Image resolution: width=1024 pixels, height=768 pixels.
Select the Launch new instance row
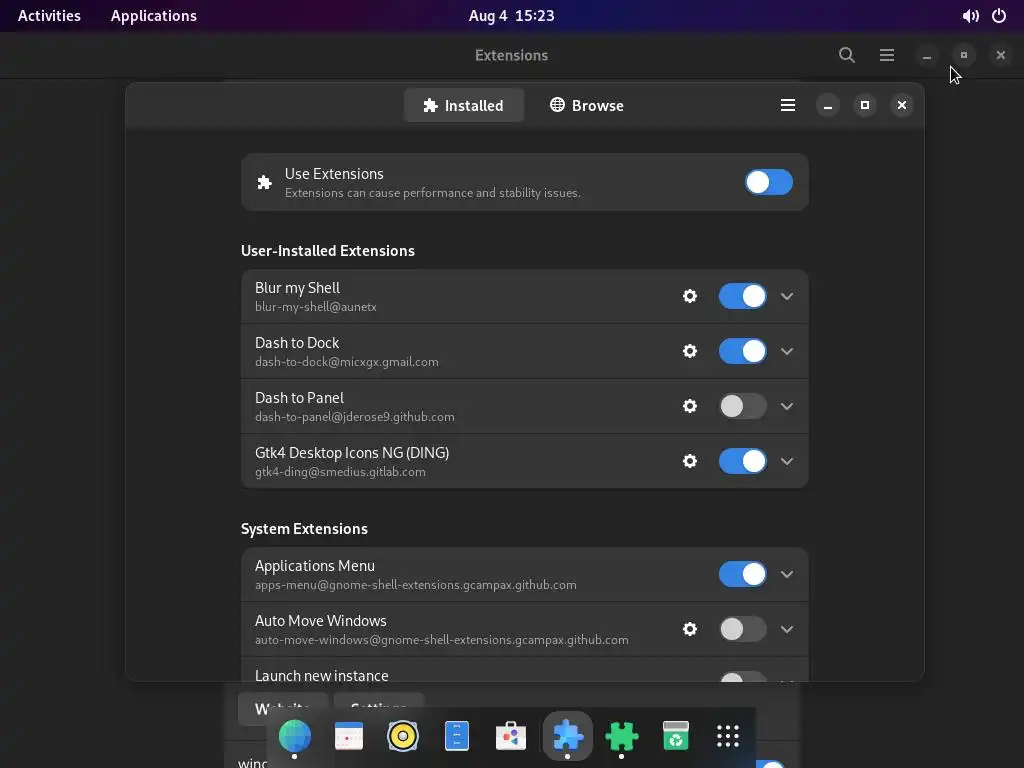pos(524,670)
